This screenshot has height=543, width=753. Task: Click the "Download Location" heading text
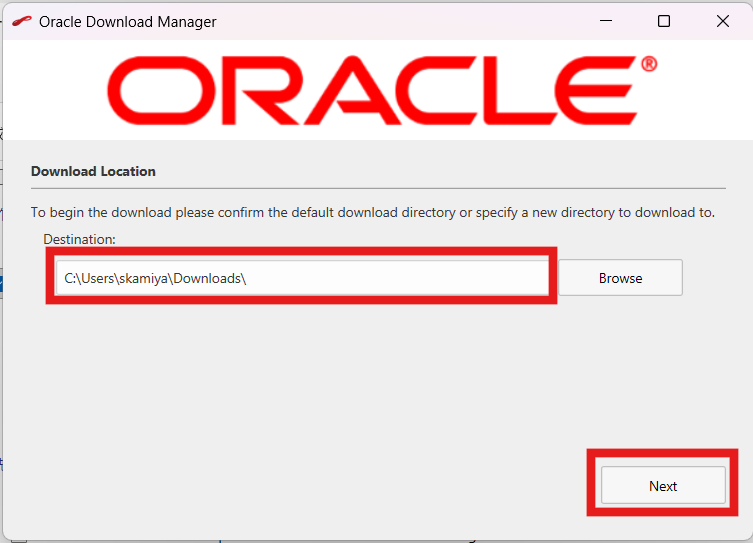click(93, 171)
